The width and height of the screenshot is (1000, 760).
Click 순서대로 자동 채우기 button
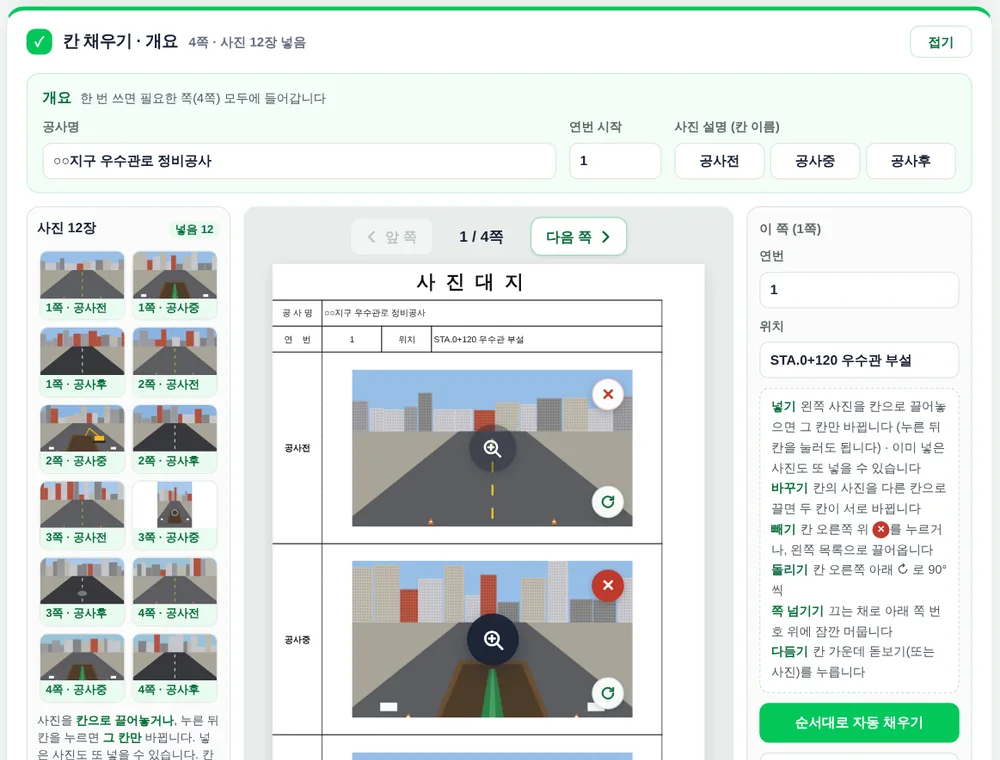point(858,722)
